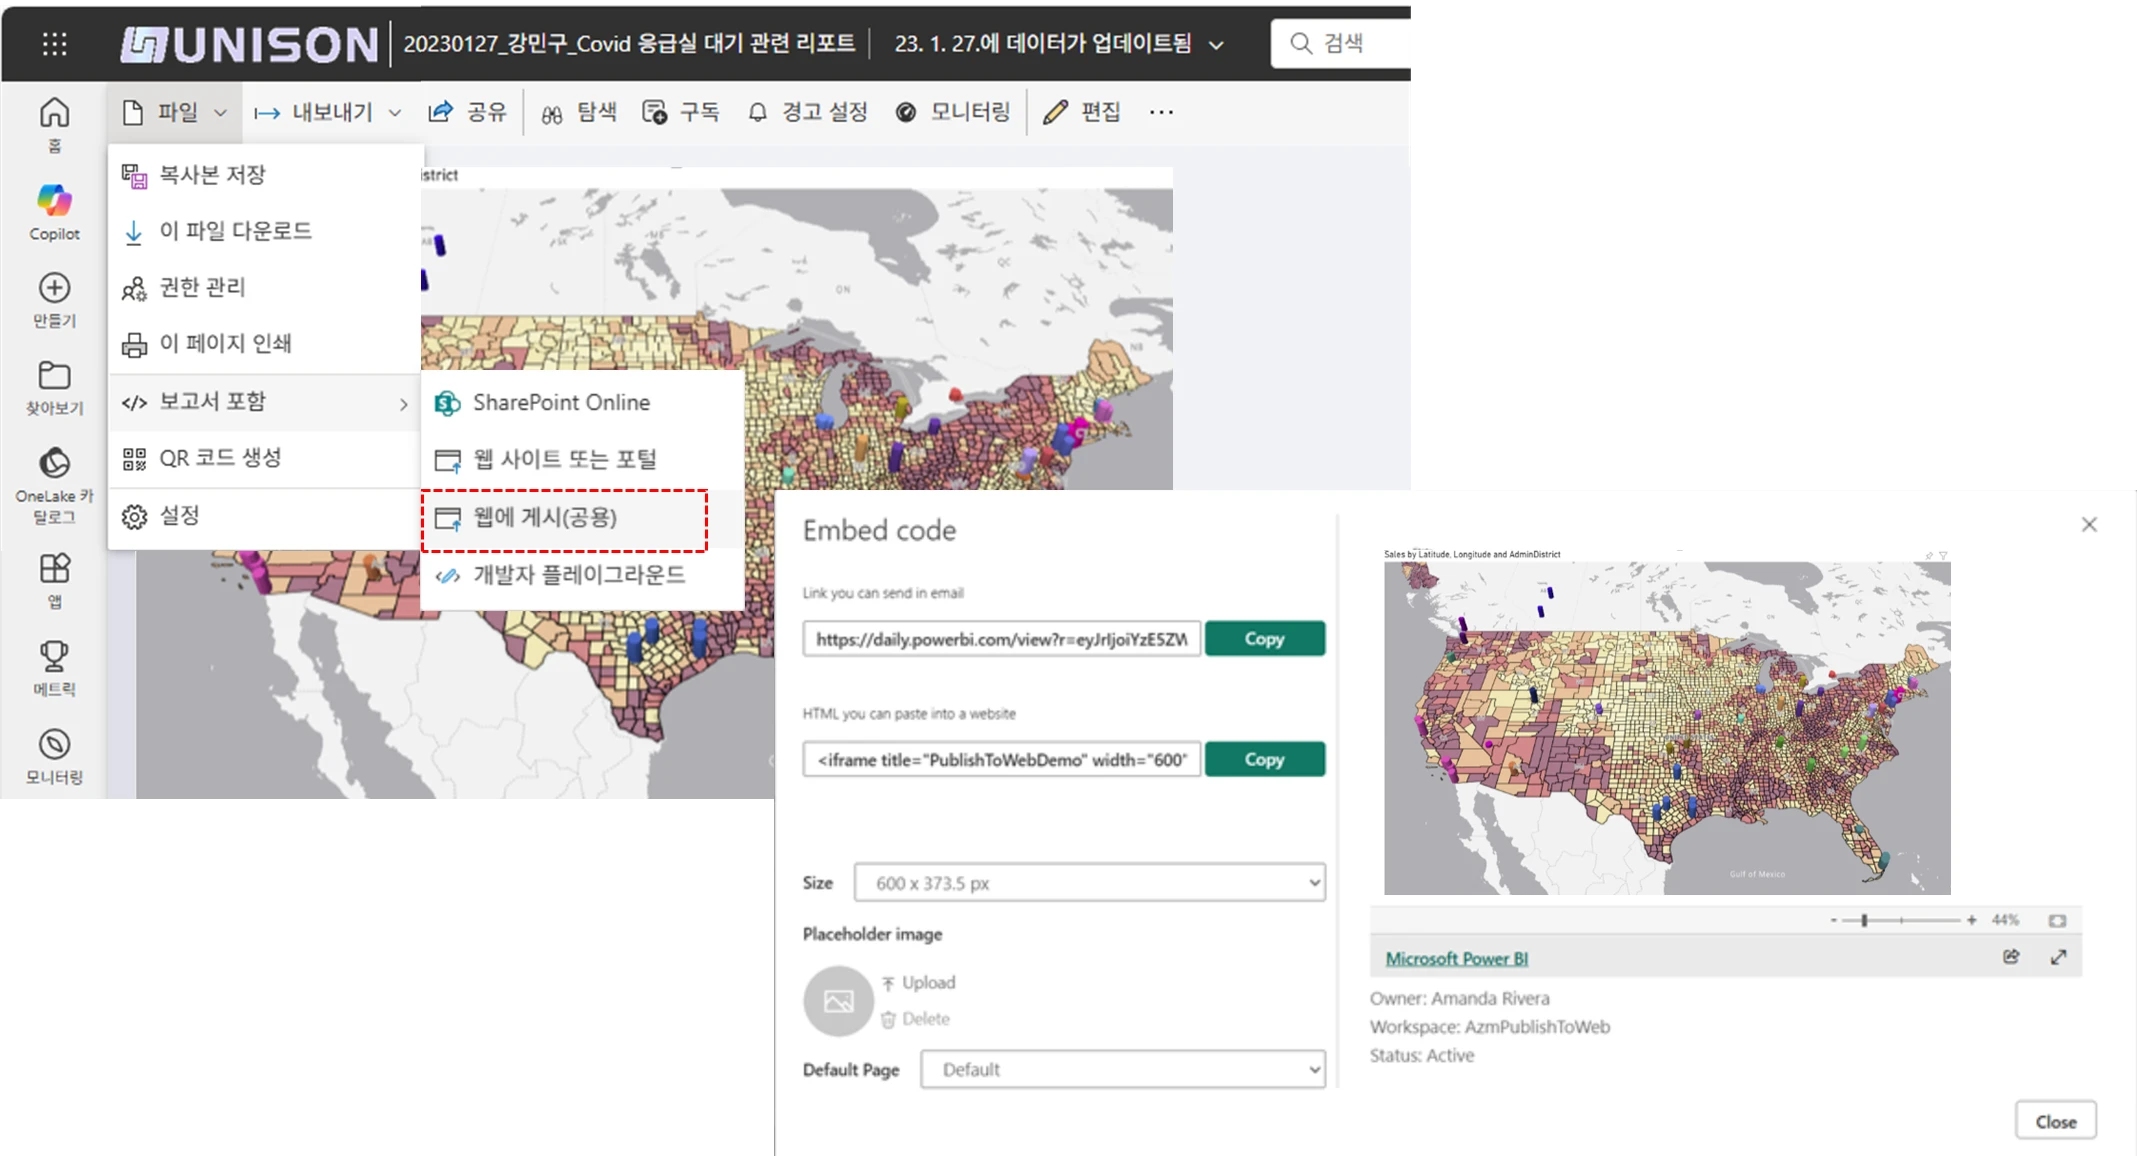Screen dimensions: 2137x1156
Task: Click the Edit (편집) pencil icon
Action: point(1055,112)
